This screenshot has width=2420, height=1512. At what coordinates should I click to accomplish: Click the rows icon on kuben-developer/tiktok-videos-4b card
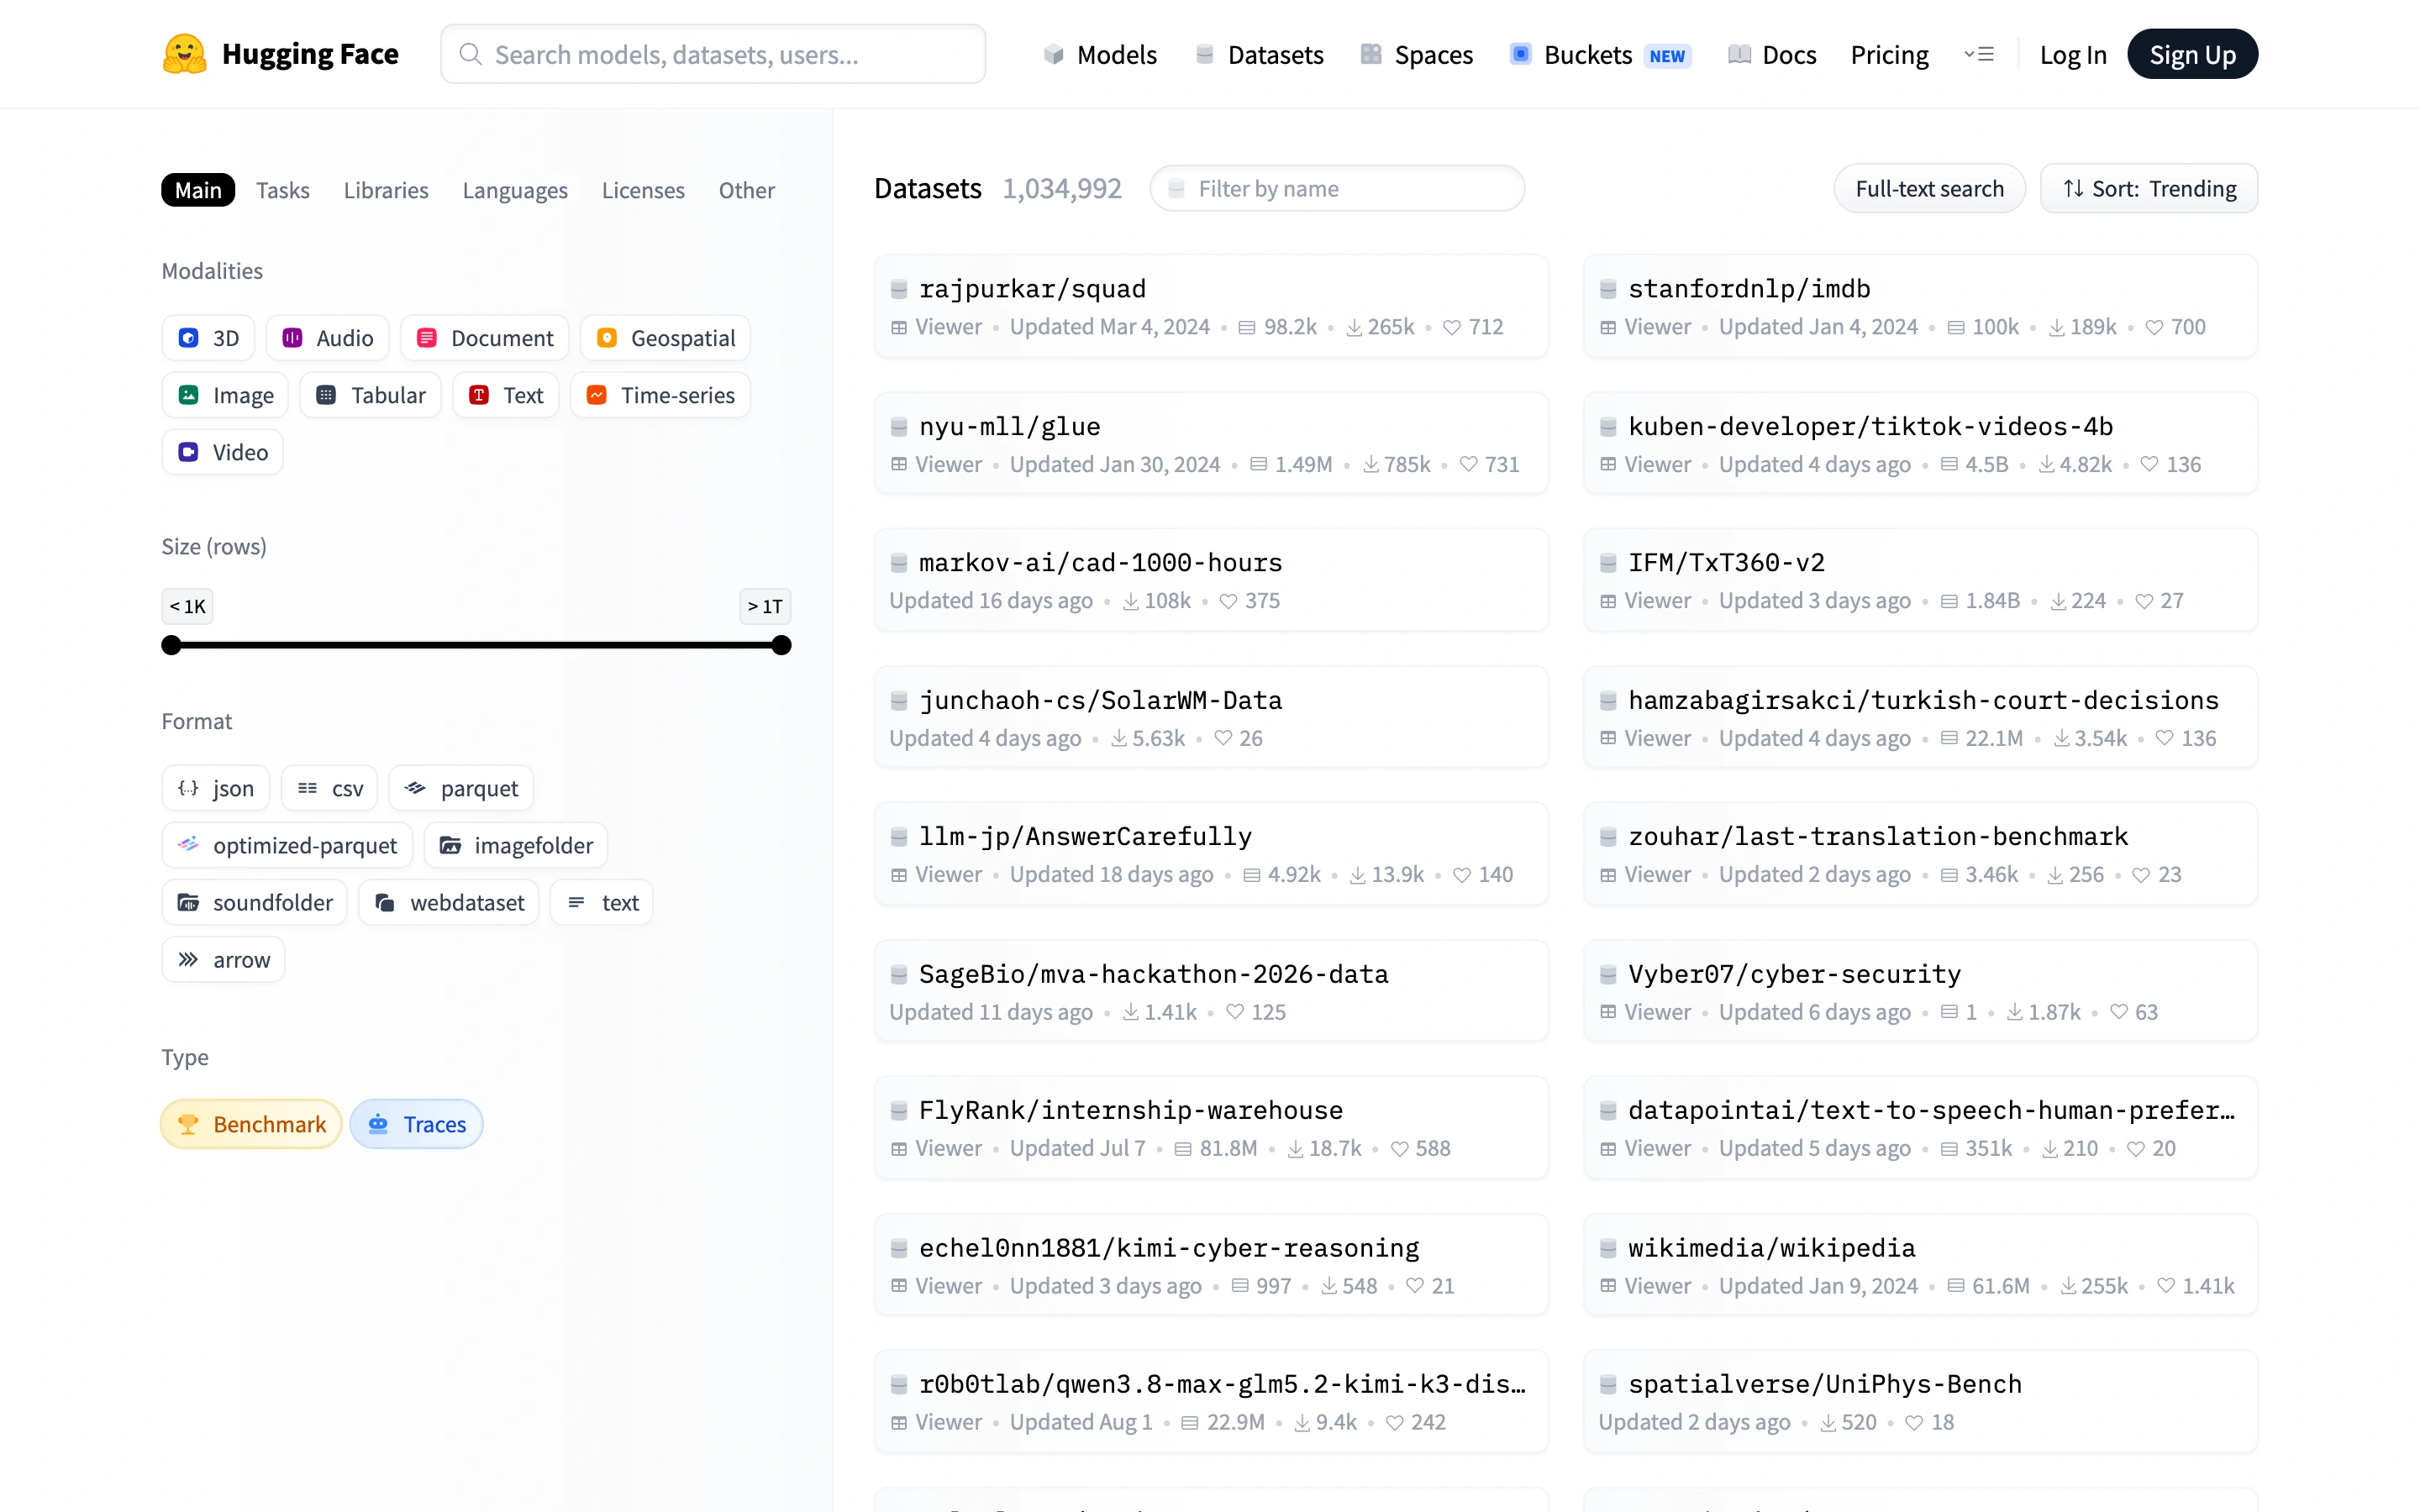[1949, 464]
